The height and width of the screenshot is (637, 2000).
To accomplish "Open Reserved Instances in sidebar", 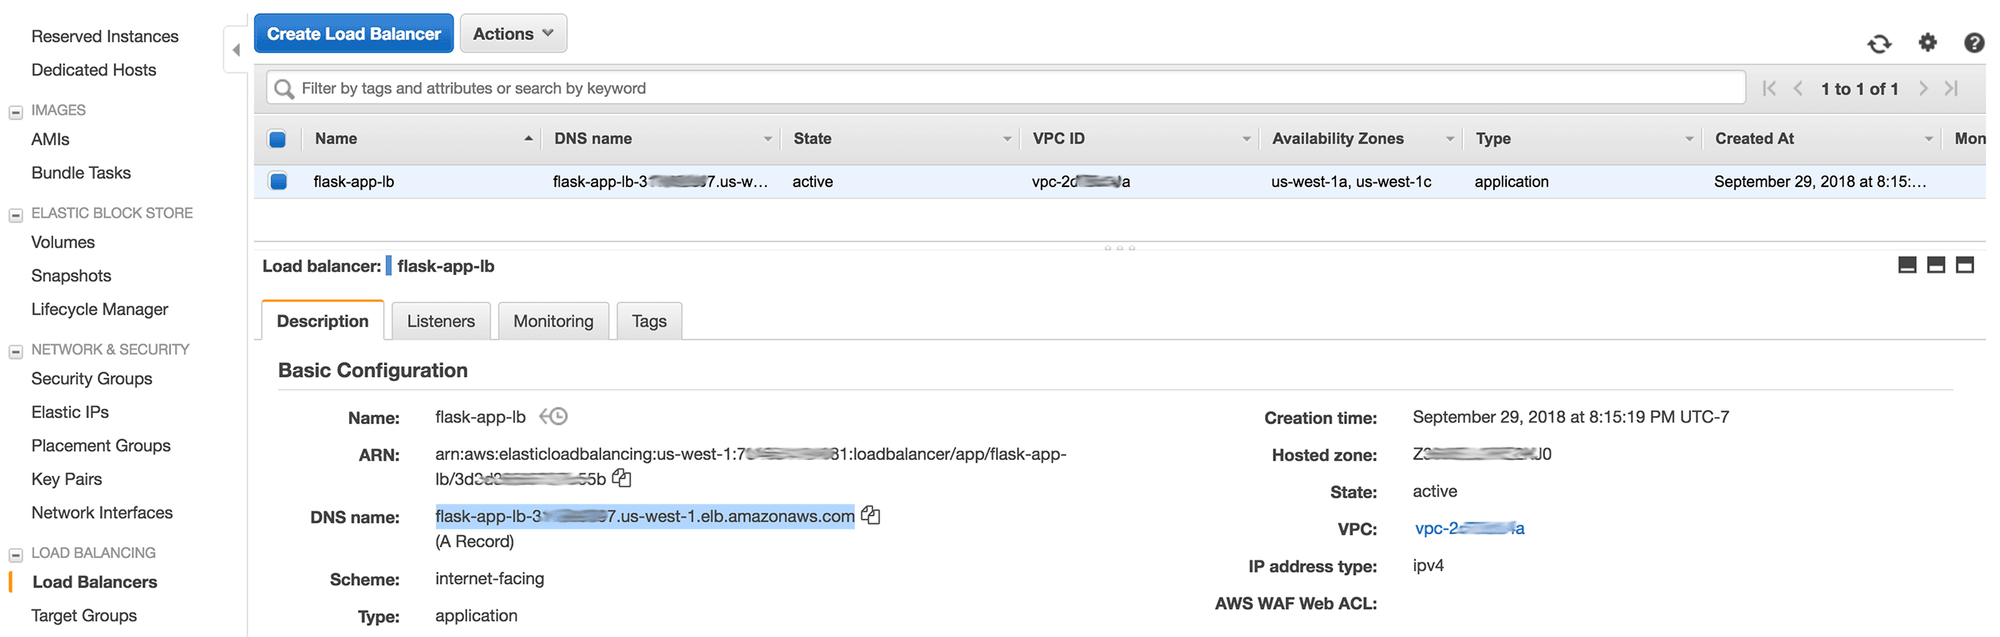I will pyautogui.click(x=105, y=36).
